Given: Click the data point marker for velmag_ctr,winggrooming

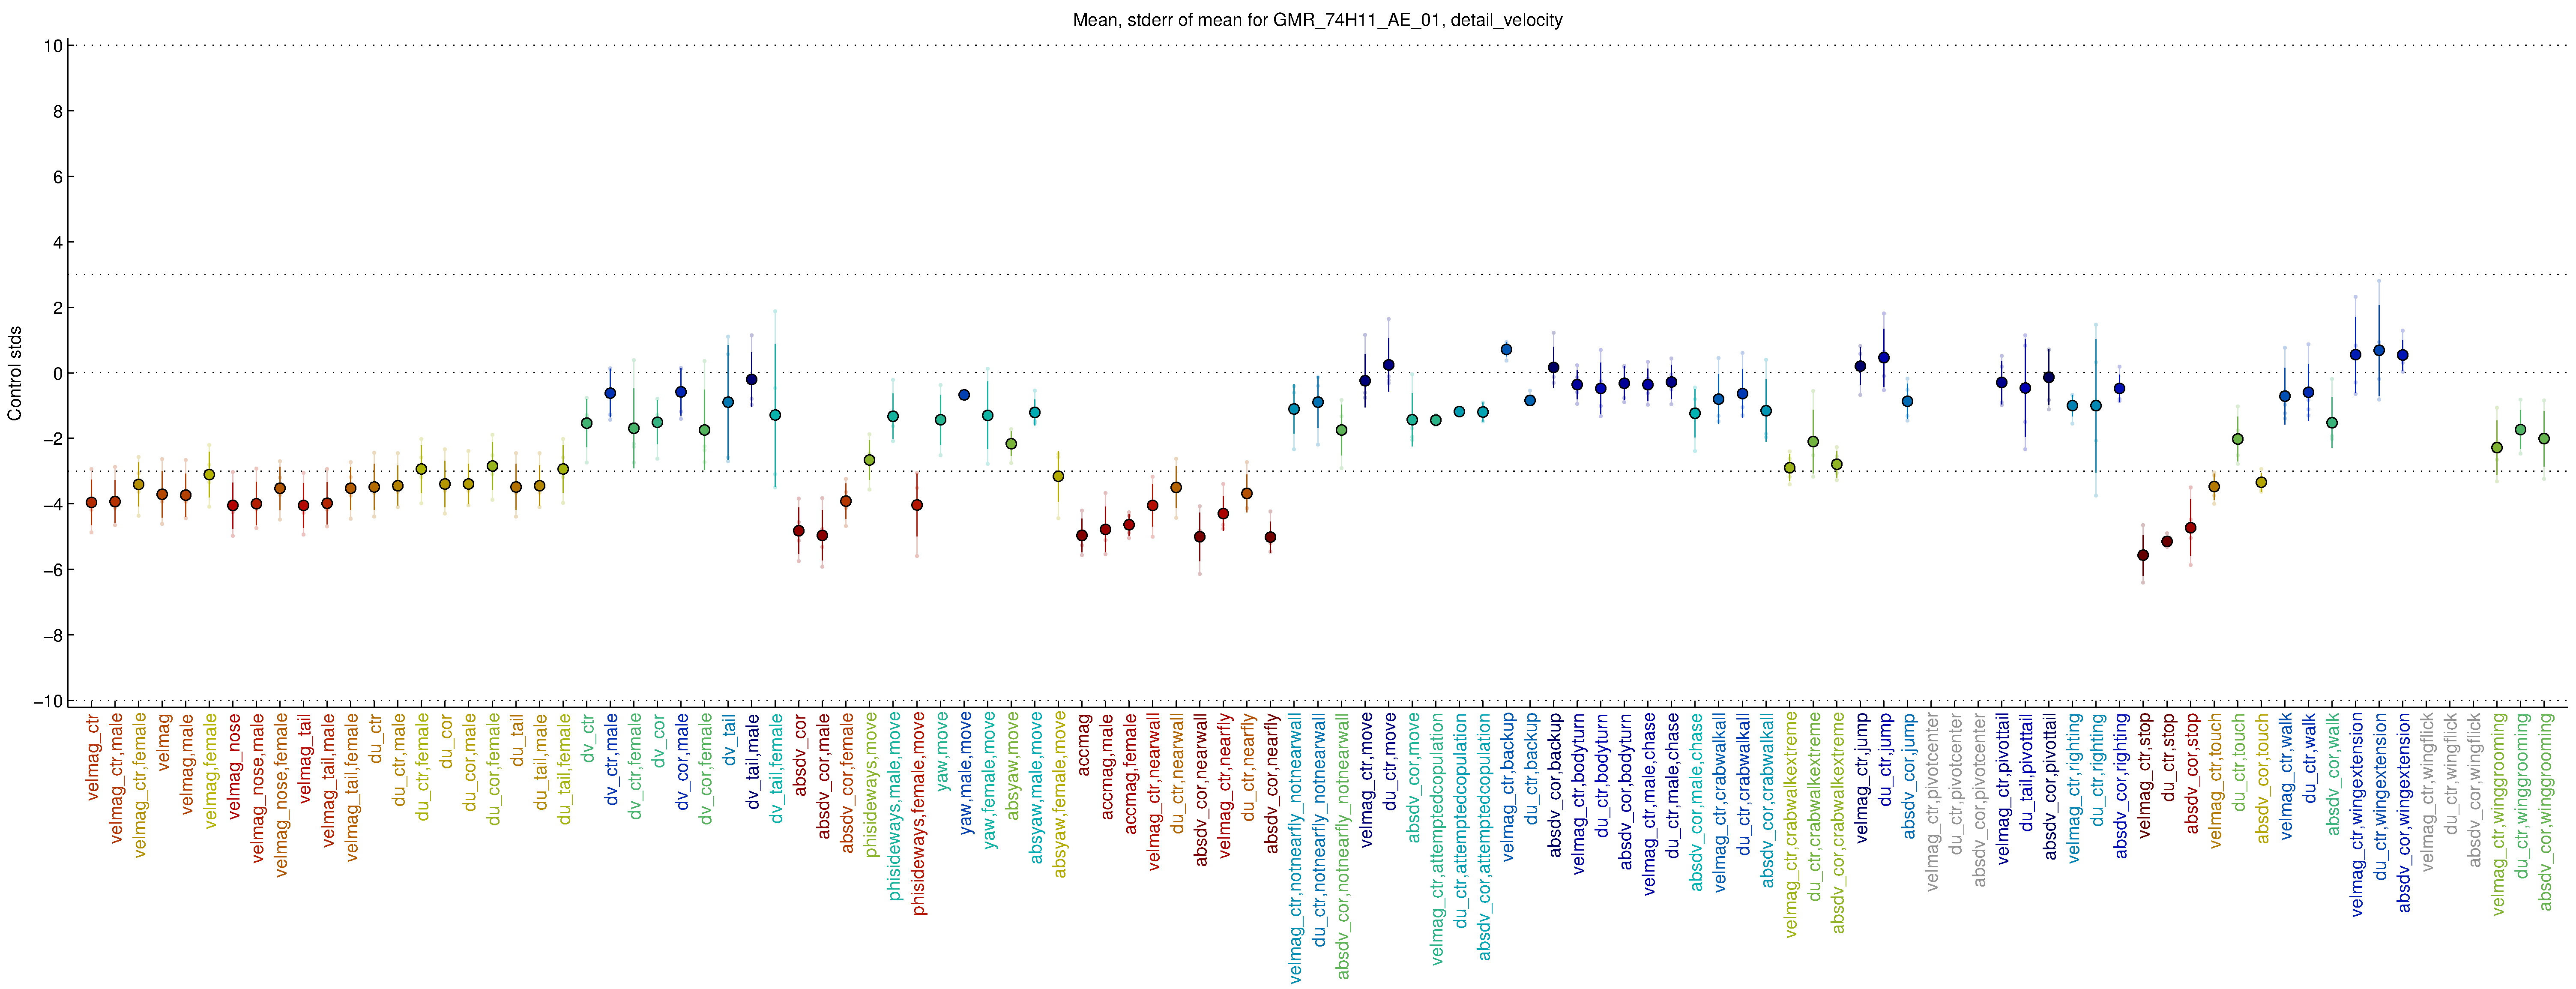Looking at the screenshot, I should 2497,448.
